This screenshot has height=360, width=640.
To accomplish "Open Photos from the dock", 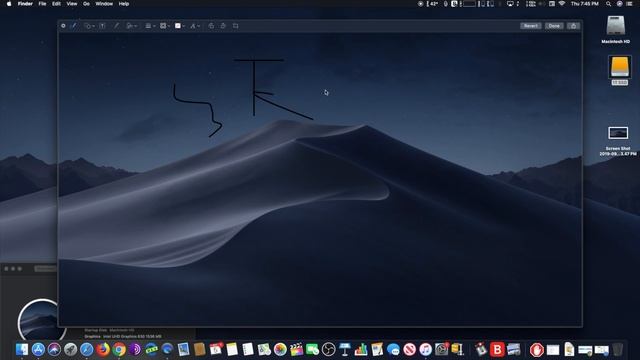I will point(280,349).
